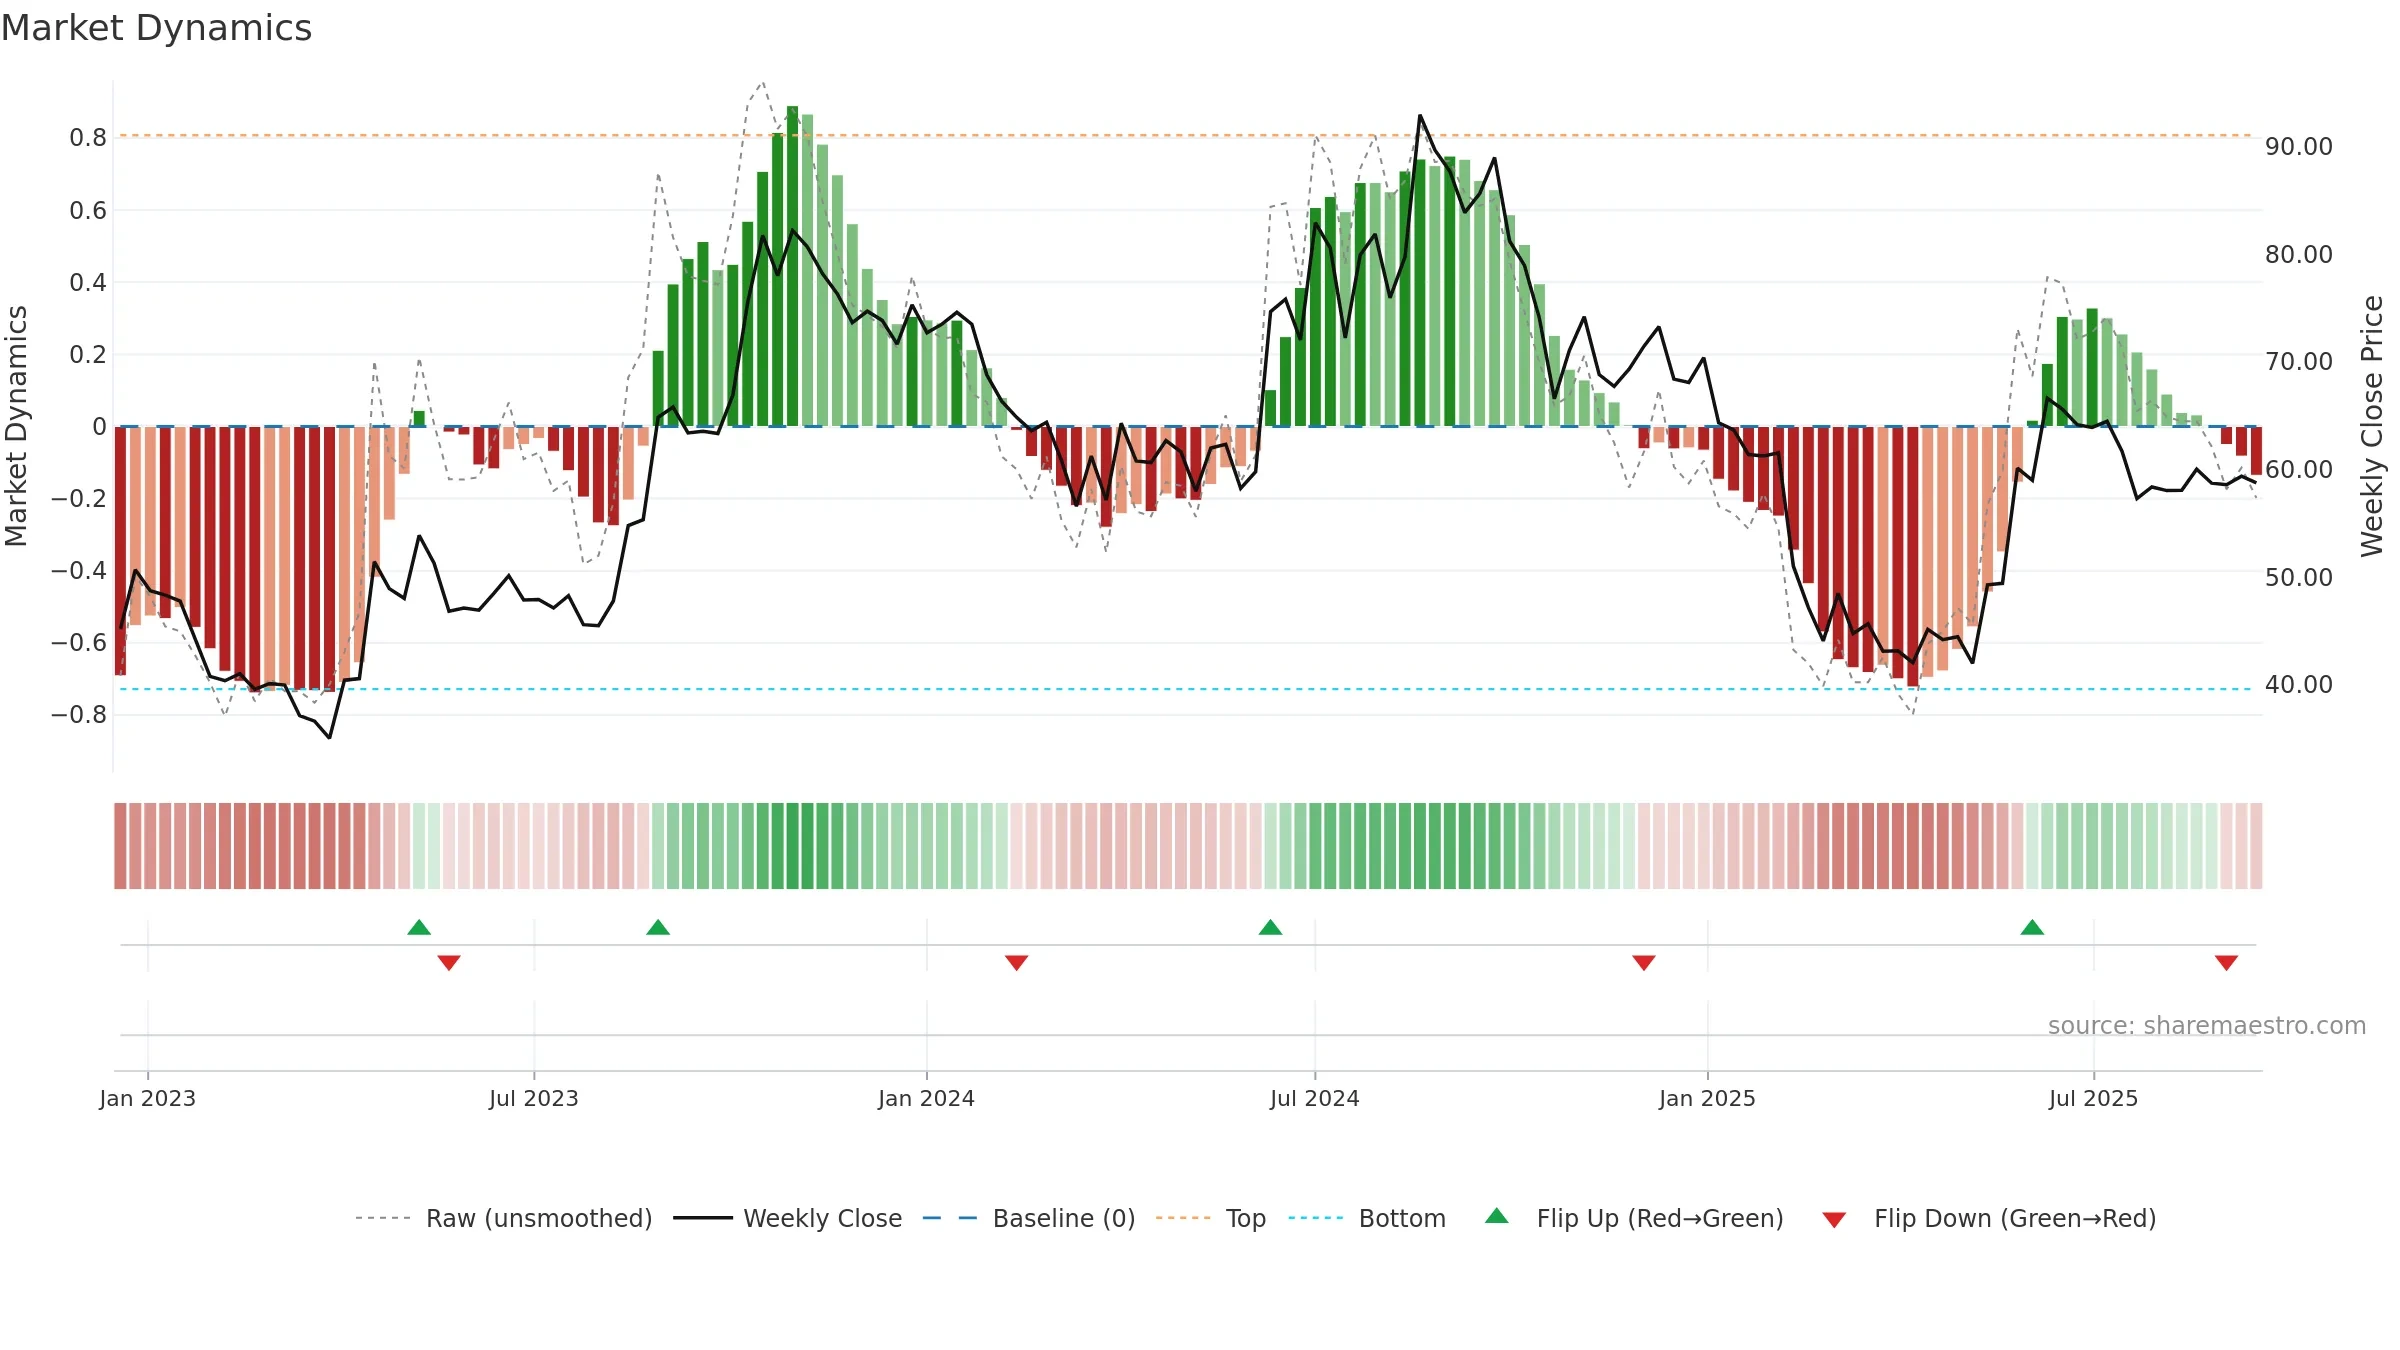This screenshot has width=2400, height=1350.
Task: Click the blue dashed Baseline legend swatch
Action: 950,1218
